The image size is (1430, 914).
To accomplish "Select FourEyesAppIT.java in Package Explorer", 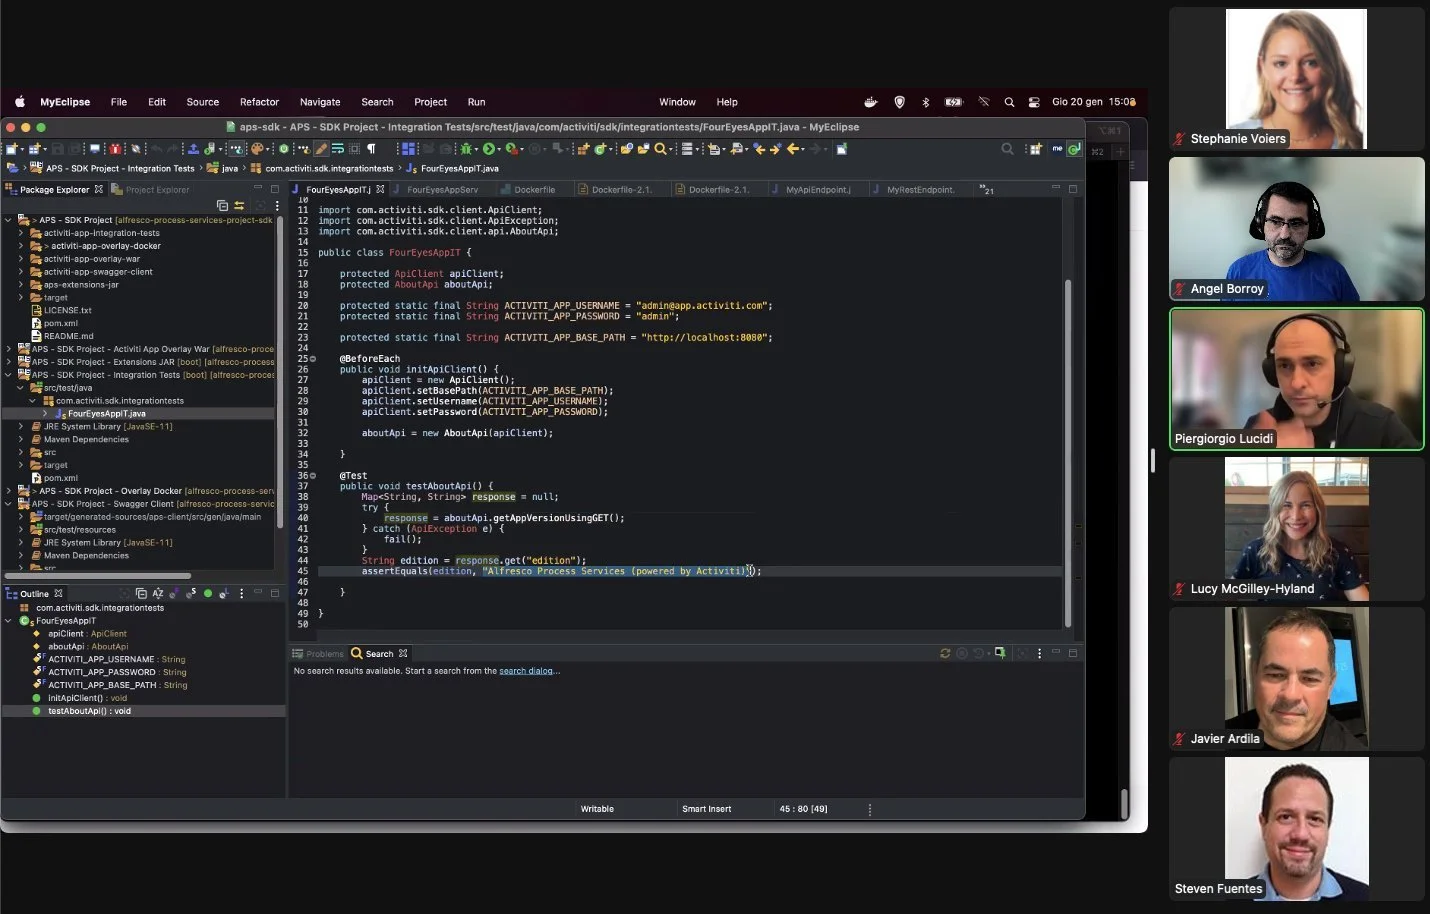I will (106, 413).
